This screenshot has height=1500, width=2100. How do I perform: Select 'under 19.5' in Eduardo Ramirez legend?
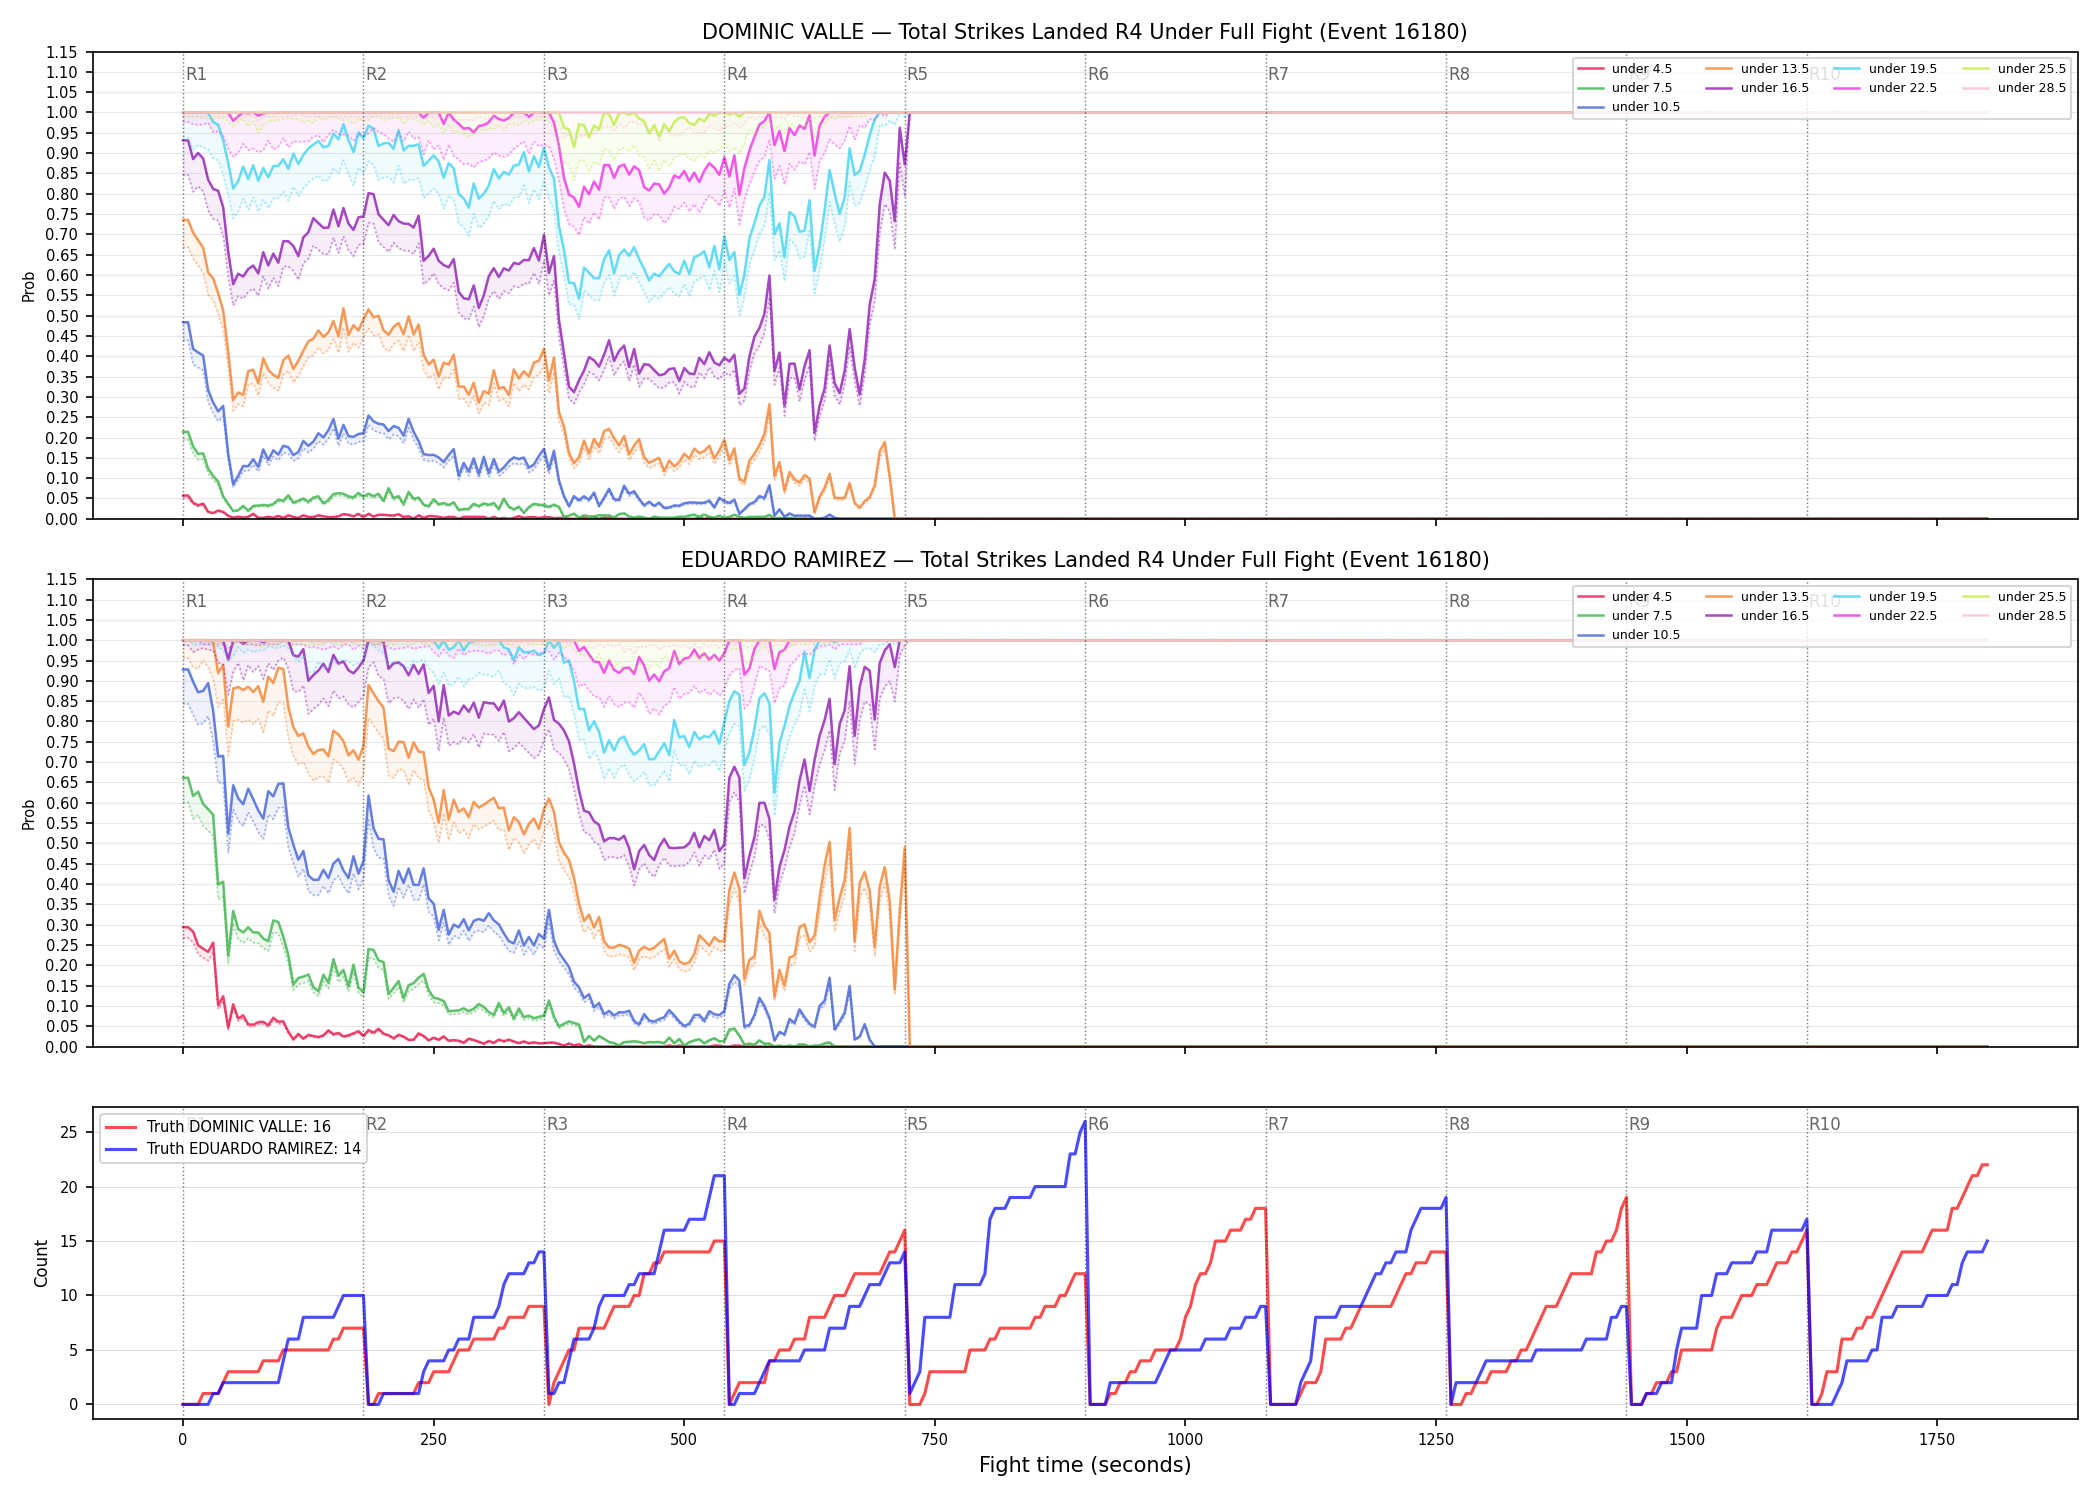pyautogui.click(x=1886, y=597)
